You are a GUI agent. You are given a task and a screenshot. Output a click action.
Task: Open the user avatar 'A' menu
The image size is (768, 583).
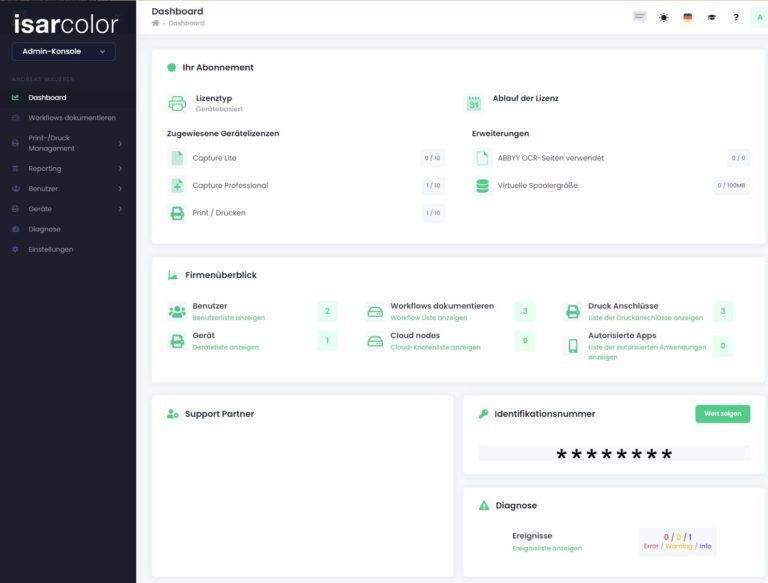point(759,17)
